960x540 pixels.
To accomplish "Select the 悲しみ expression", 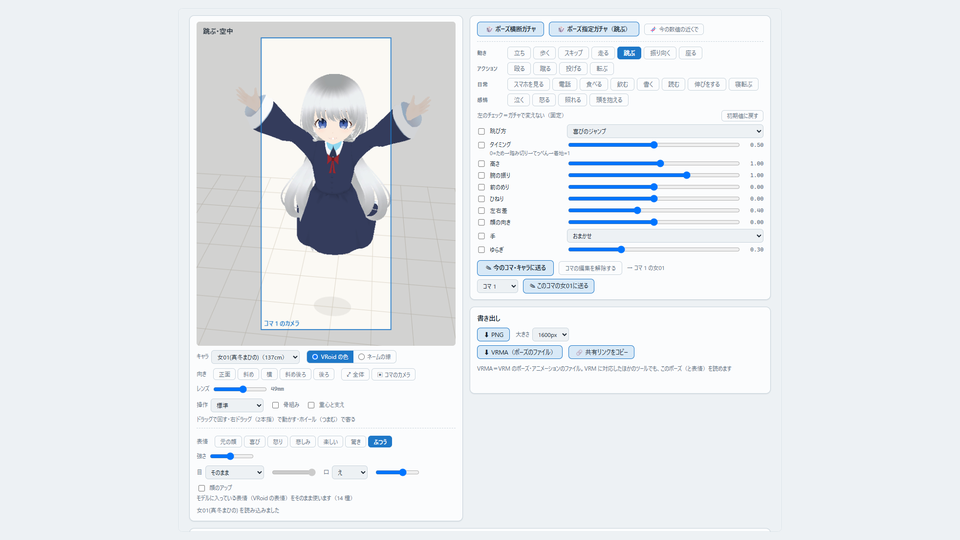I will pos(303,441).
